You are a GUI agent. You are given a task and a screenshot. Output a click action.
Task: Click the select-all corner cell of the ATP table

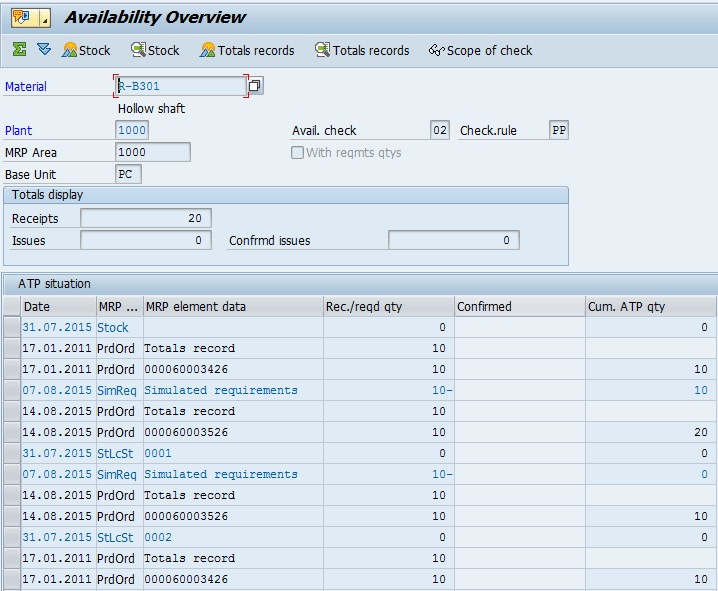pyautogui.click(x=11, y=306)
